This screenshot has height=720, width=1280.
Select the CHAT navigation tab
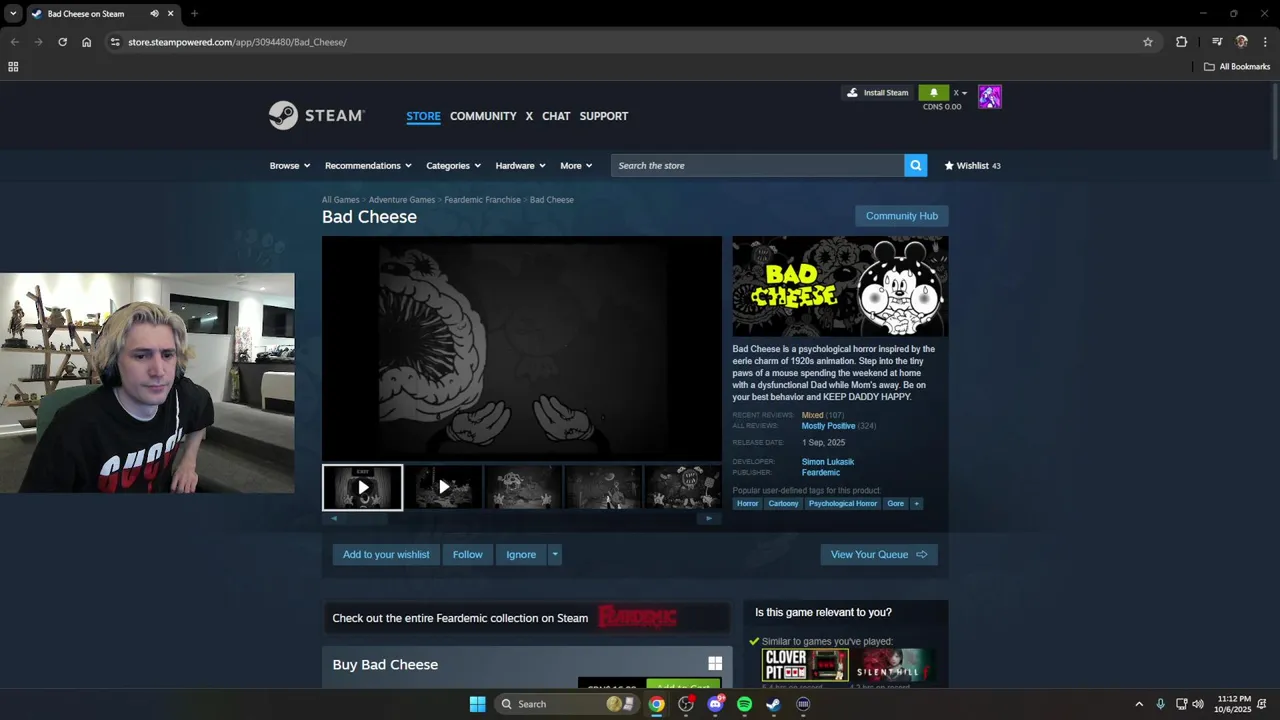(556, 116)
